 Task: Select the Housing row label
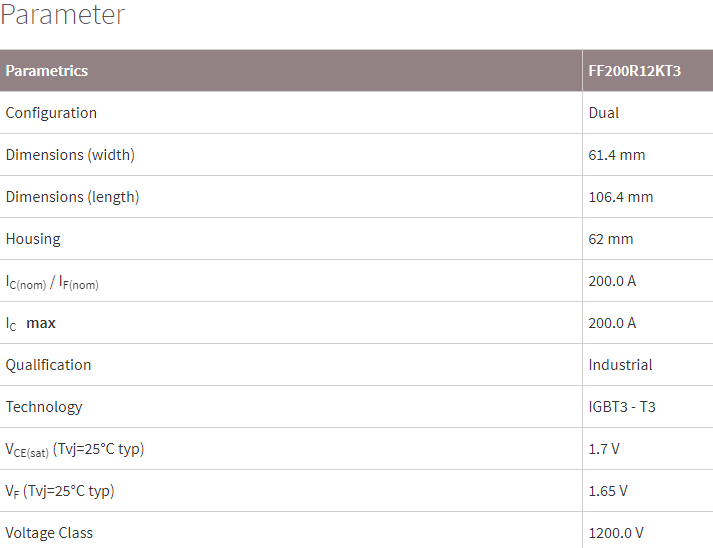click(33, 239)
